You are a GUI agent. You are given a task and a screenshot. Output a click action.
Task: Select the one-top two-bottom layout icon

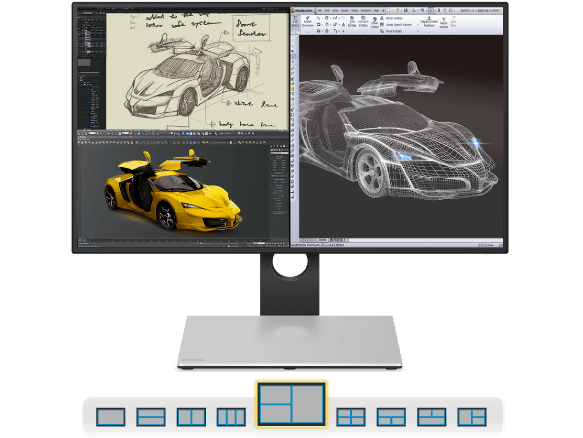(x=391, y=416)
